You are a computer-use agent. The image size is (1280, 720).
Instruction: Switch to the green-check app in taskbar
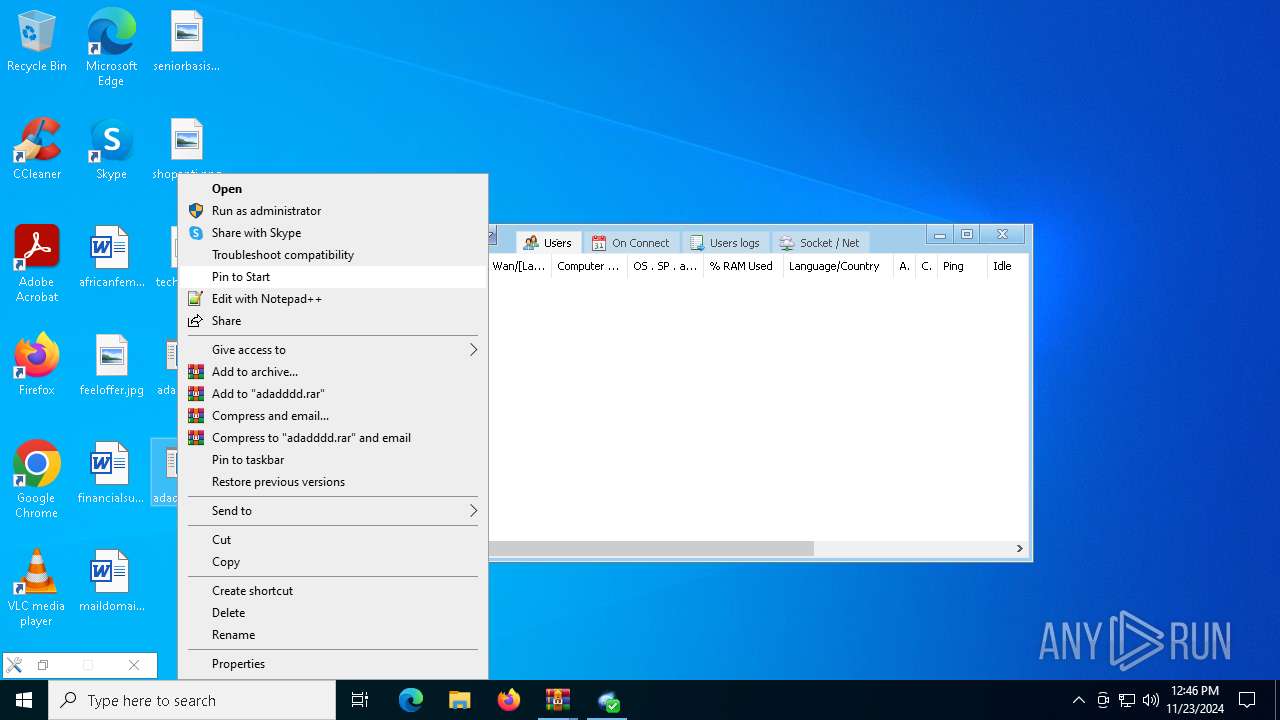(608, 700)
